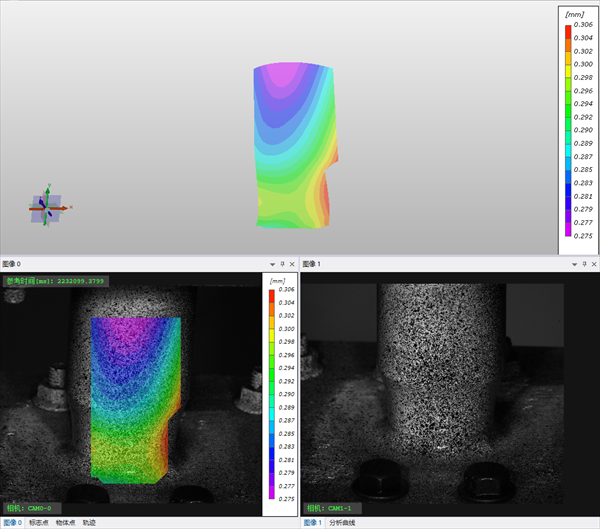This screenshot has height=529, width=600.
Task: Close the 图像 0 panel
Action: (291, 263)
